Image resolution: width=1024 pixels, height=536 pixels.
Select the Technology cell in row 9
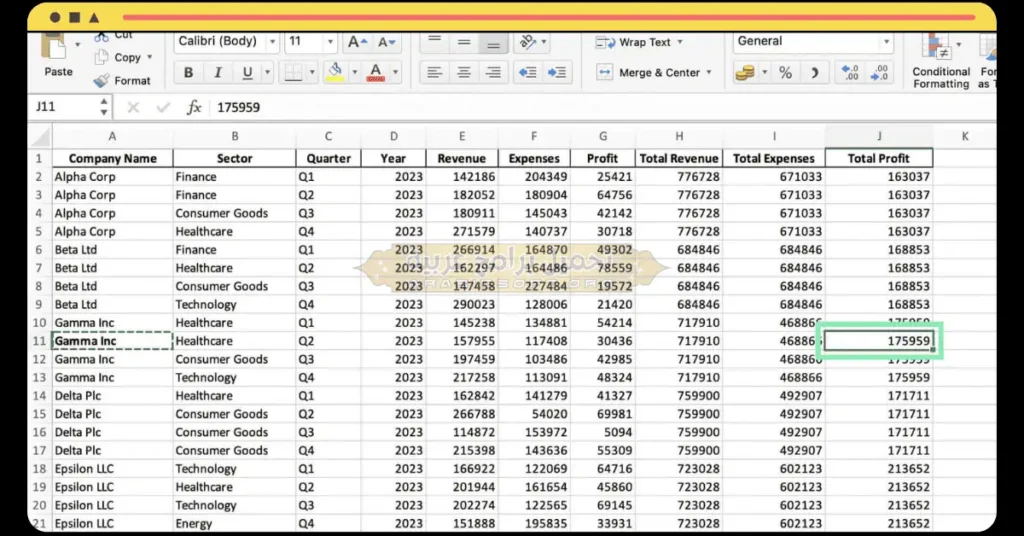(x=234, y=304)
